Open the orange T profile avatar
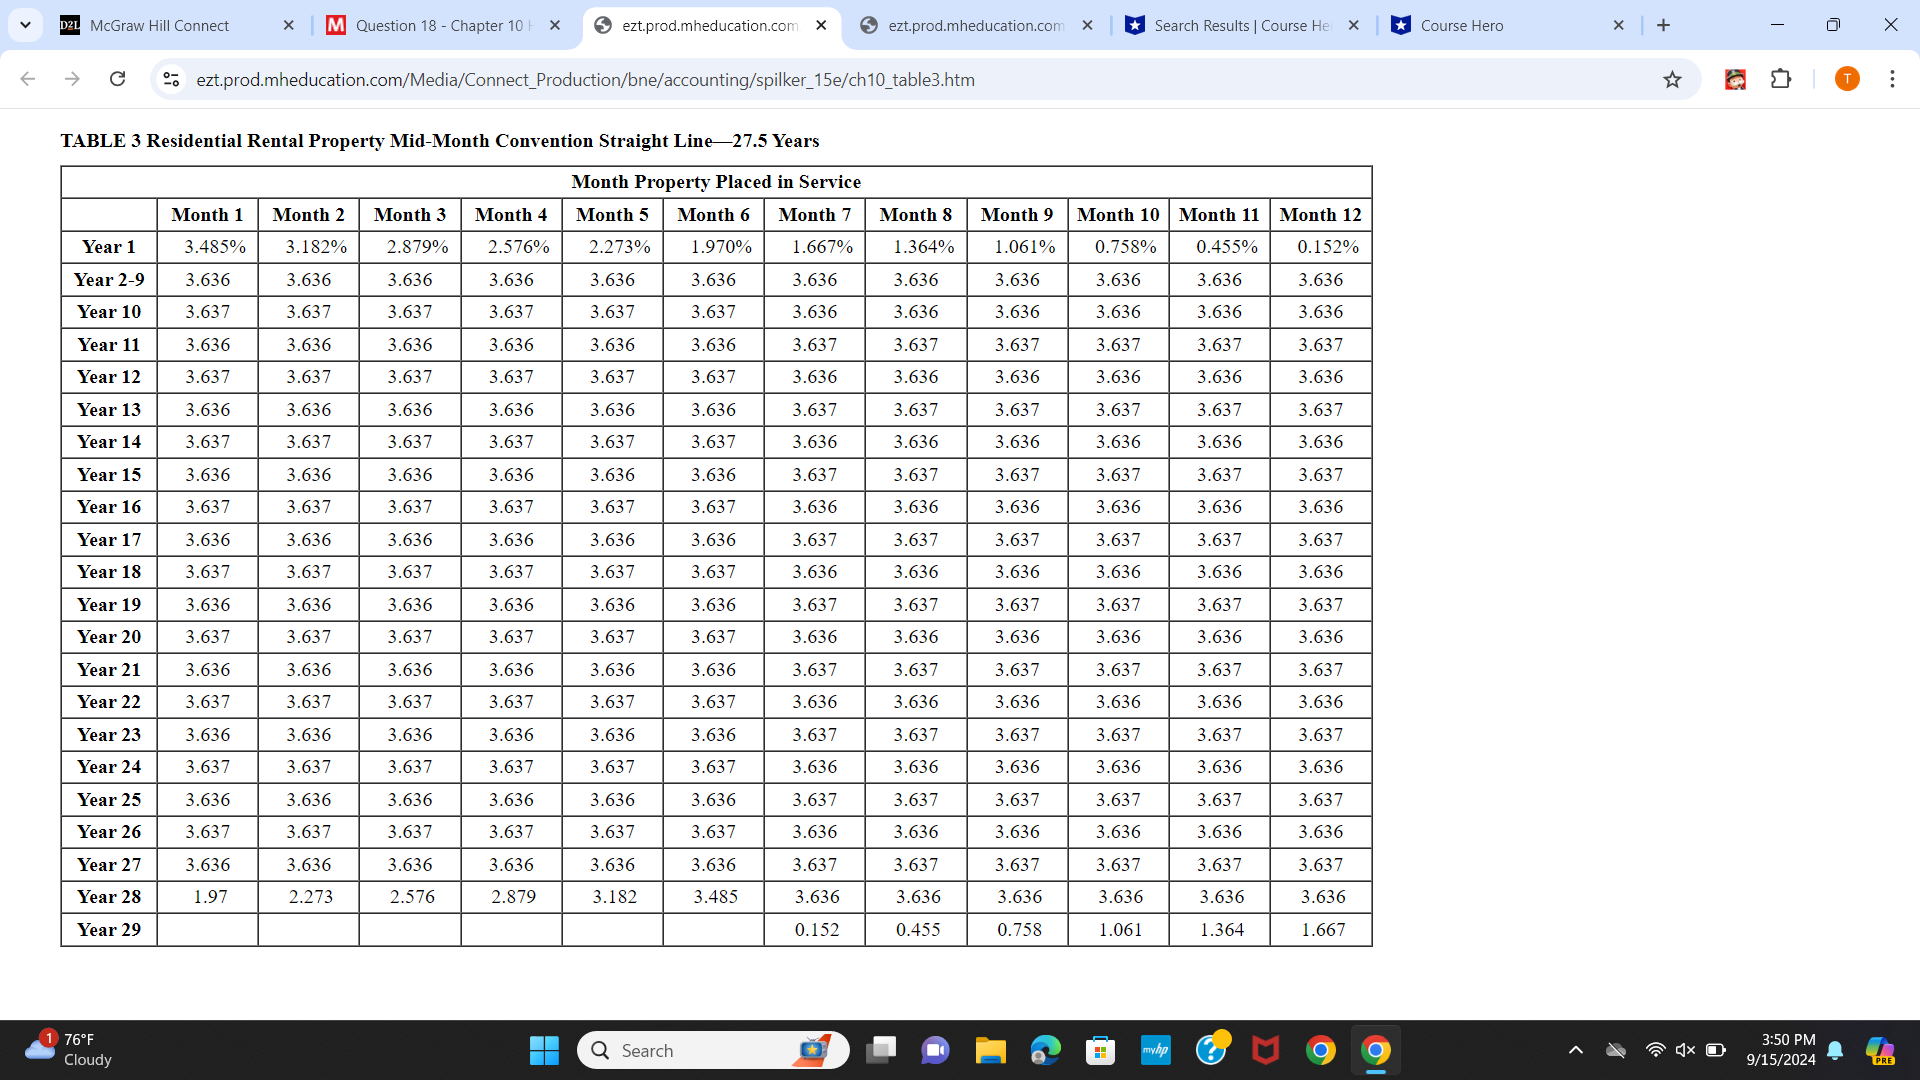1920x1080 pixels. pos(1847,79)
